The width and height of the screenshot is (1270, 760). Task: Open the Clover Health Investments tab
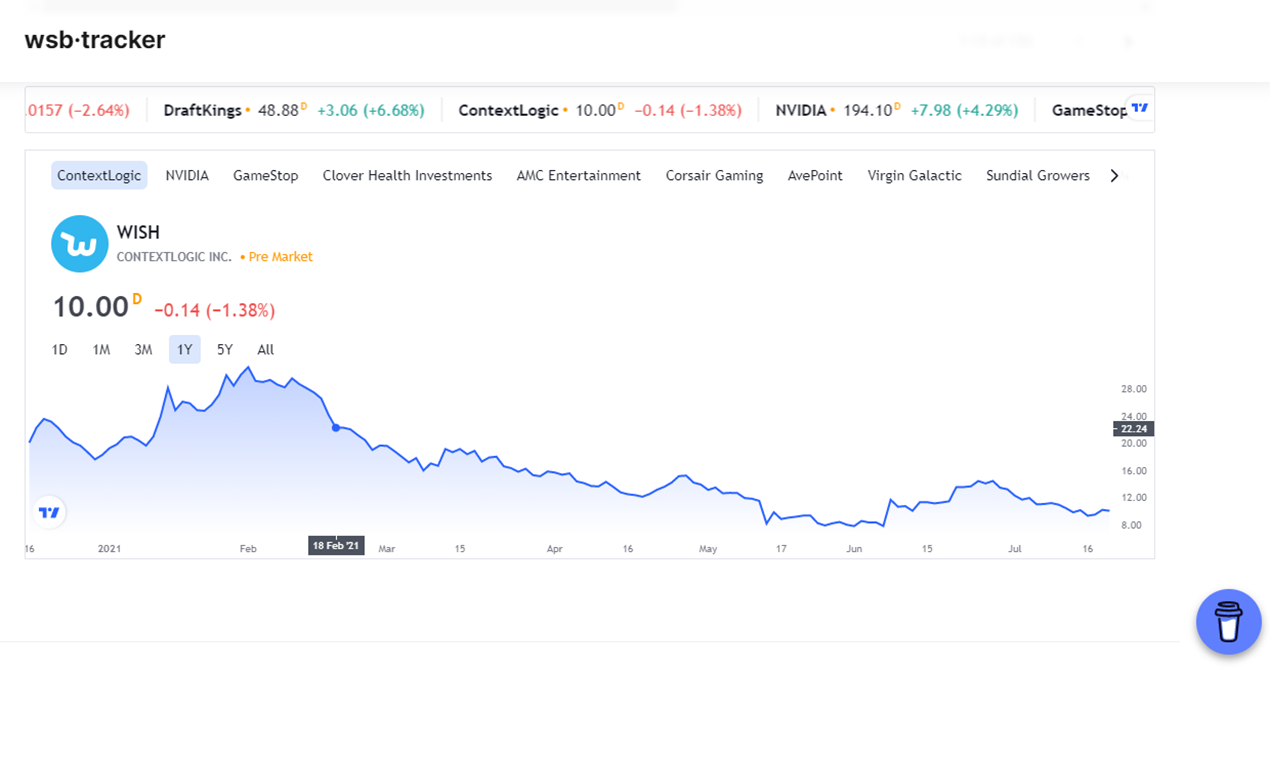coord(407,175)
